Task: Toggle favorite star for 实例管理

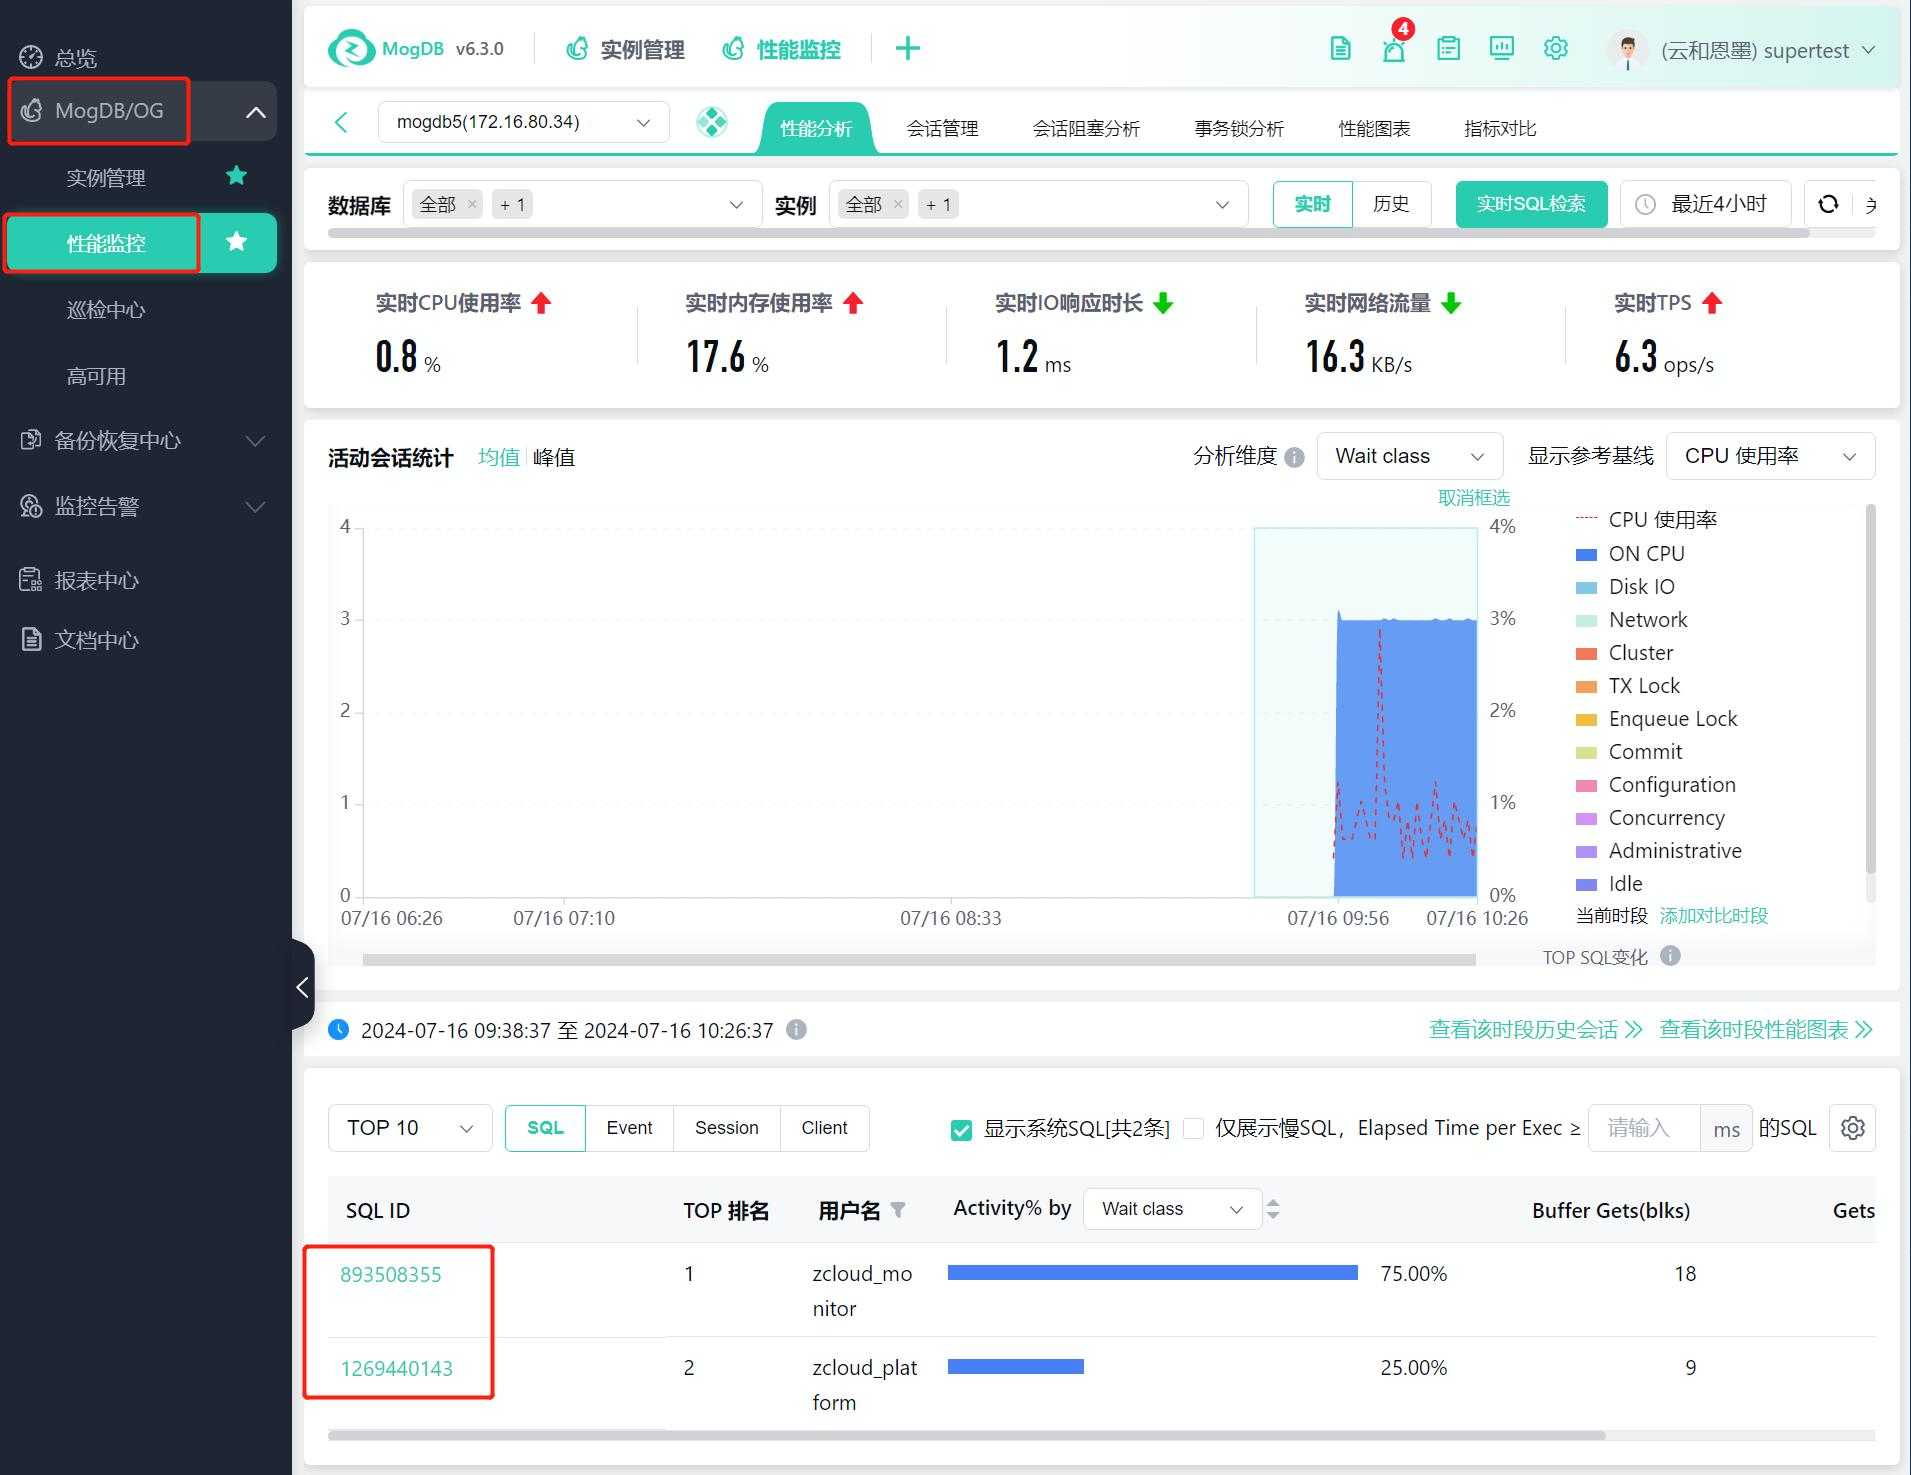Action: (236, 176)
